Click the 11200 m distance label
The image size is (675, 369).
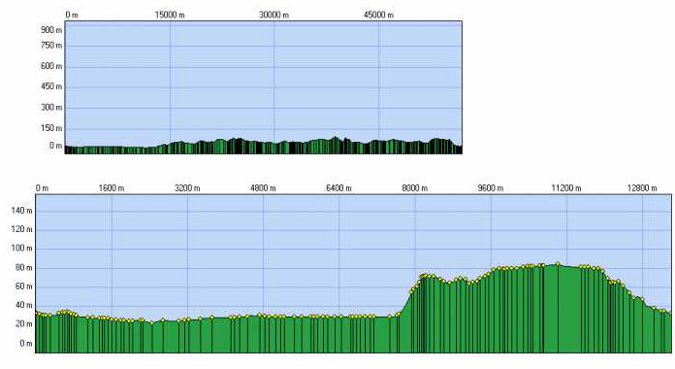pyautogui.click(x=567, y=188)
